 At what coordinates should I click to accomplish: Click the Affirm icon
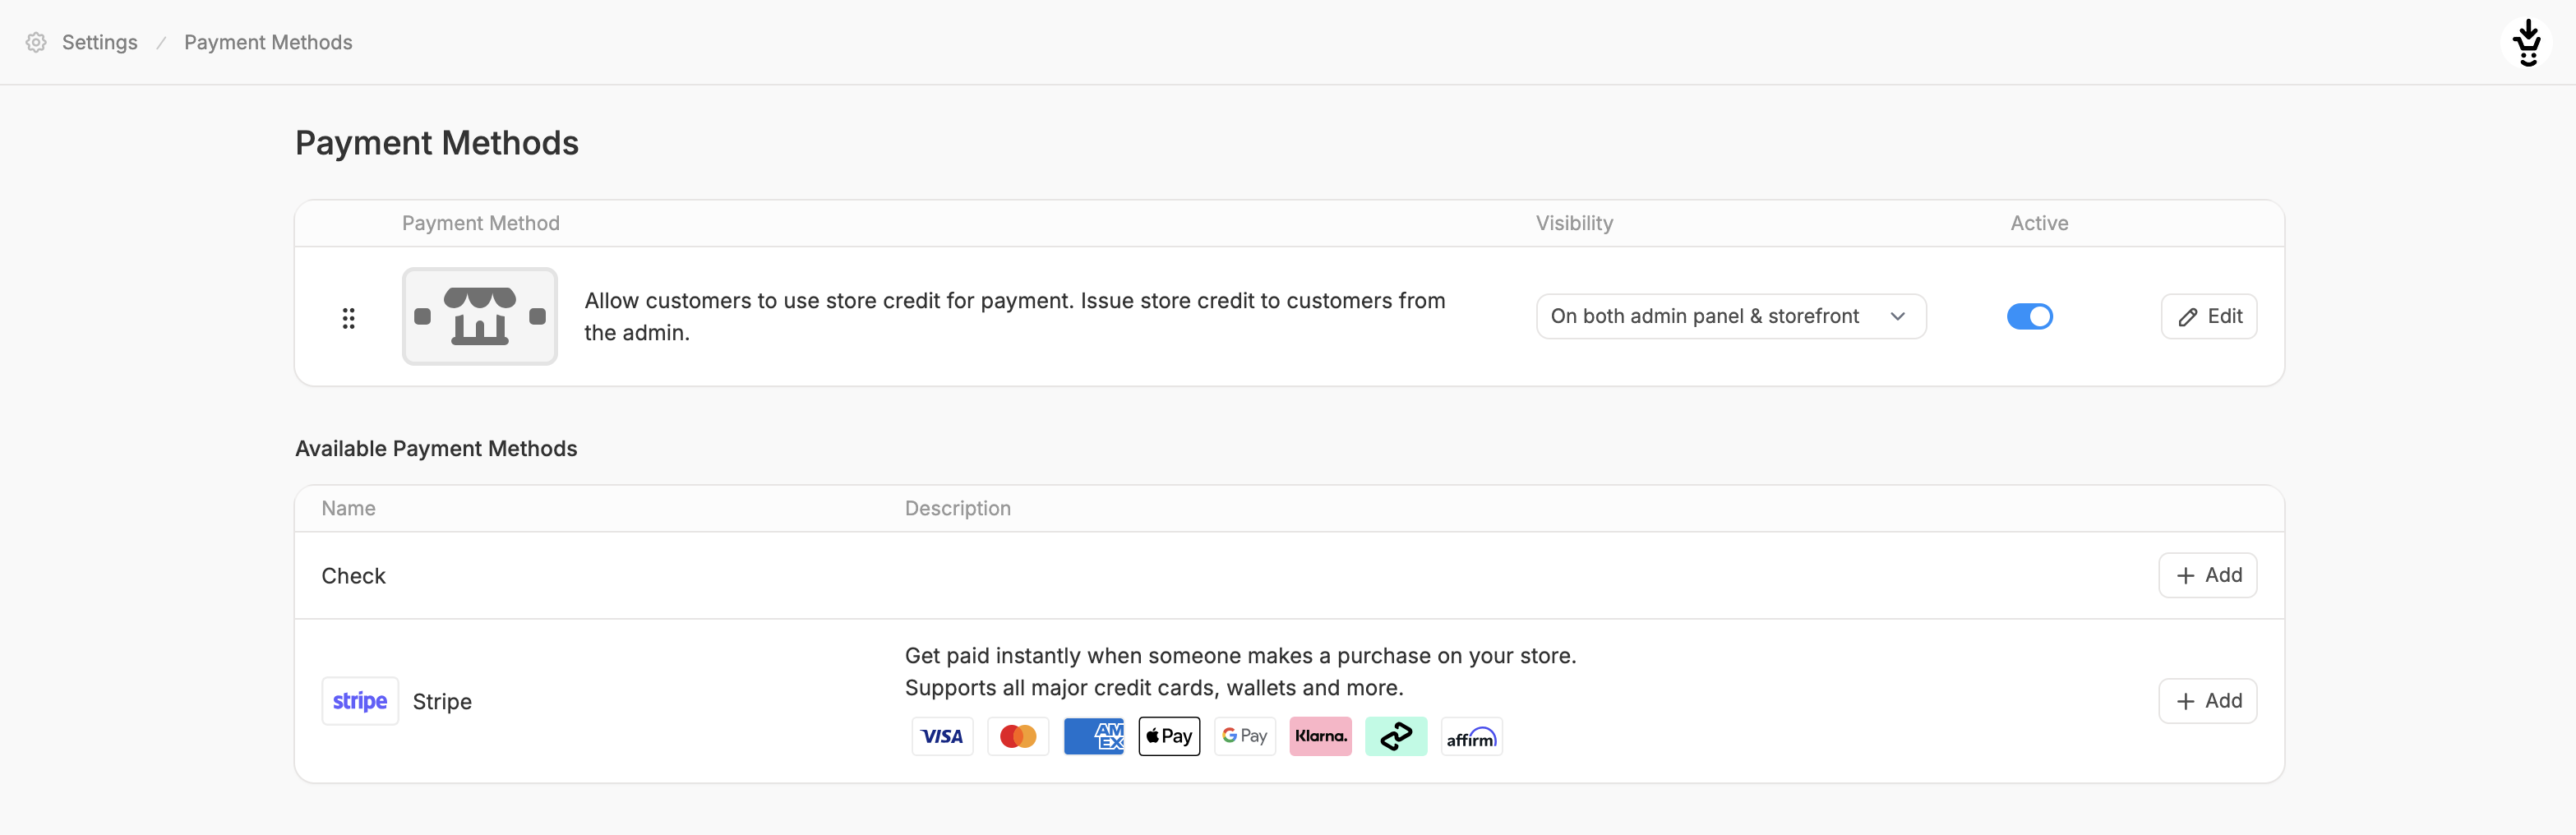(1472, 737)
